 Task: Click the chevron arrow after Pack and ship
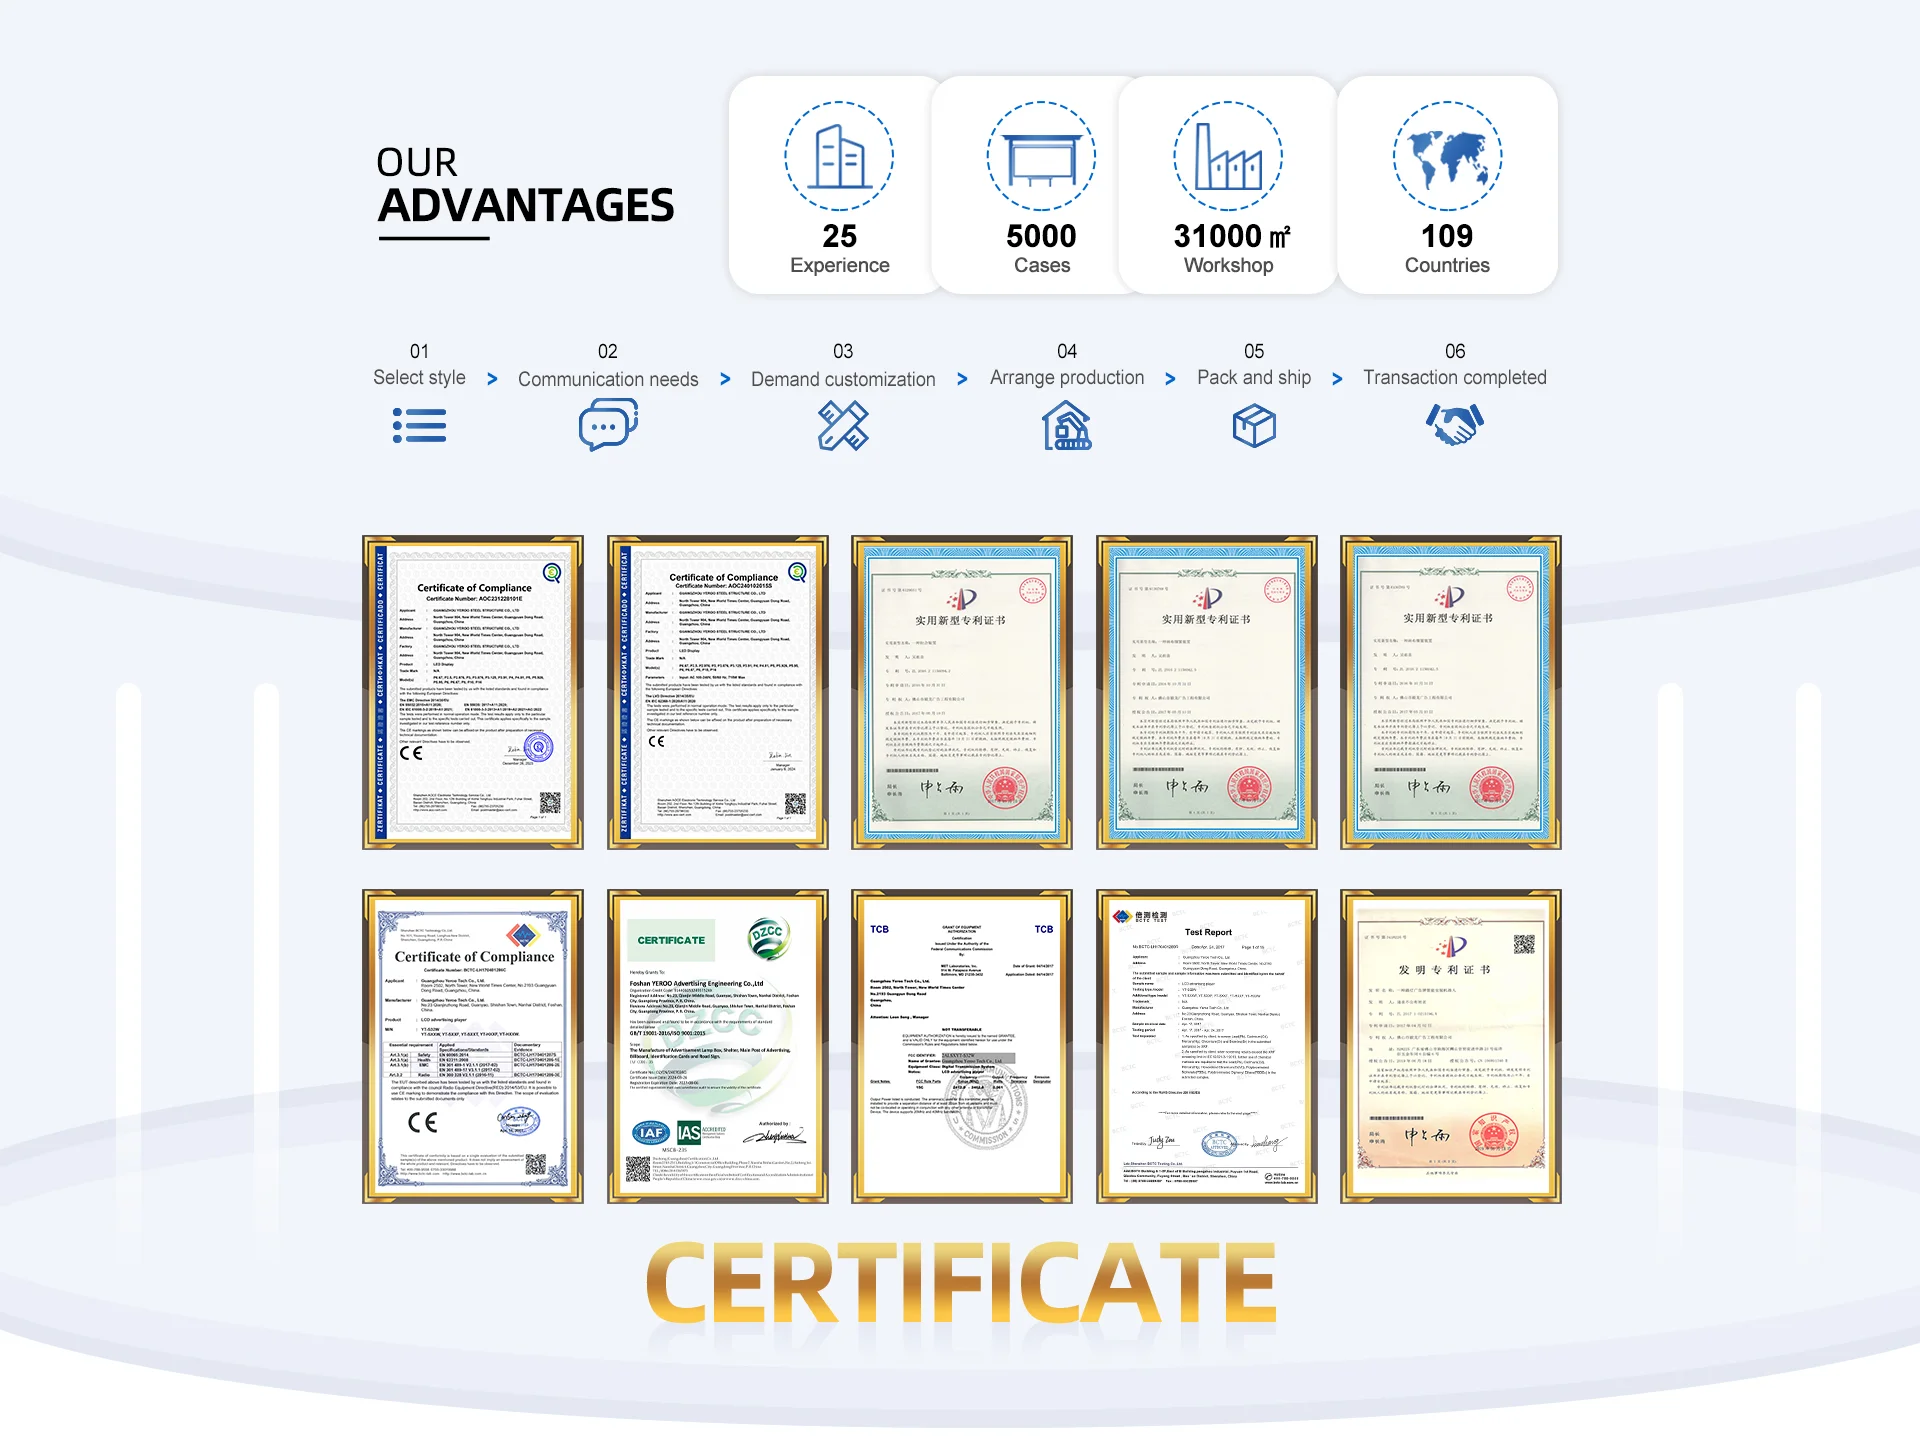coord(1337,379)
